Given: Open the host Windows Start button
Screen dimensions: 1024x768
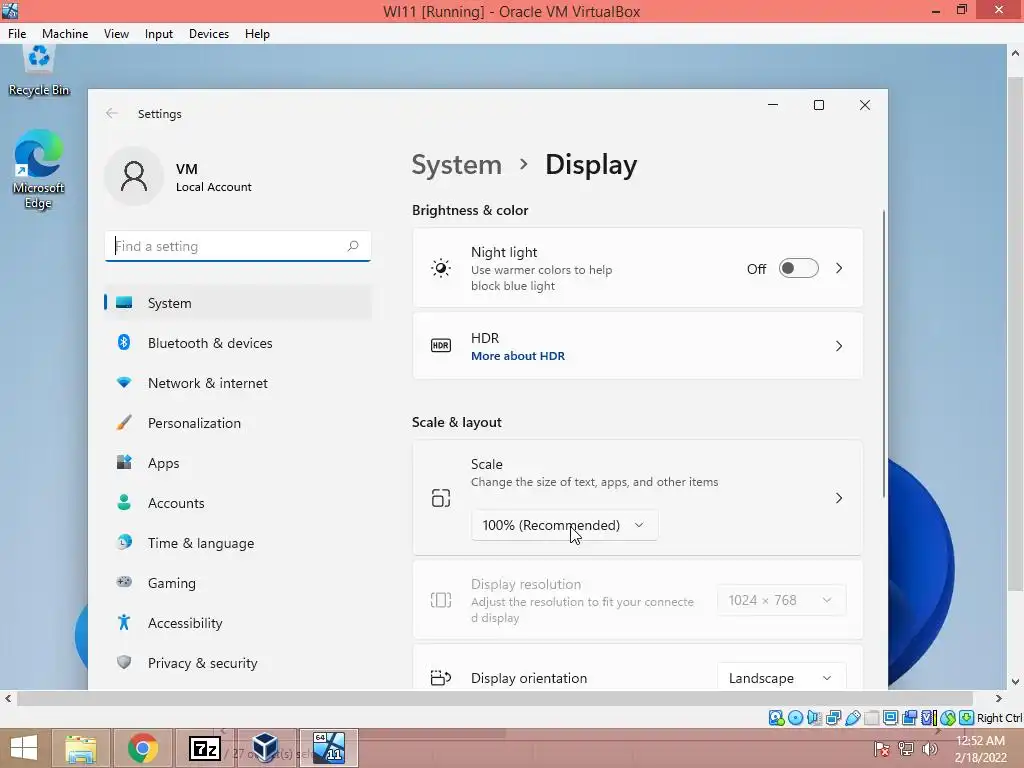Looking at the screenshot, I should 24,748.
